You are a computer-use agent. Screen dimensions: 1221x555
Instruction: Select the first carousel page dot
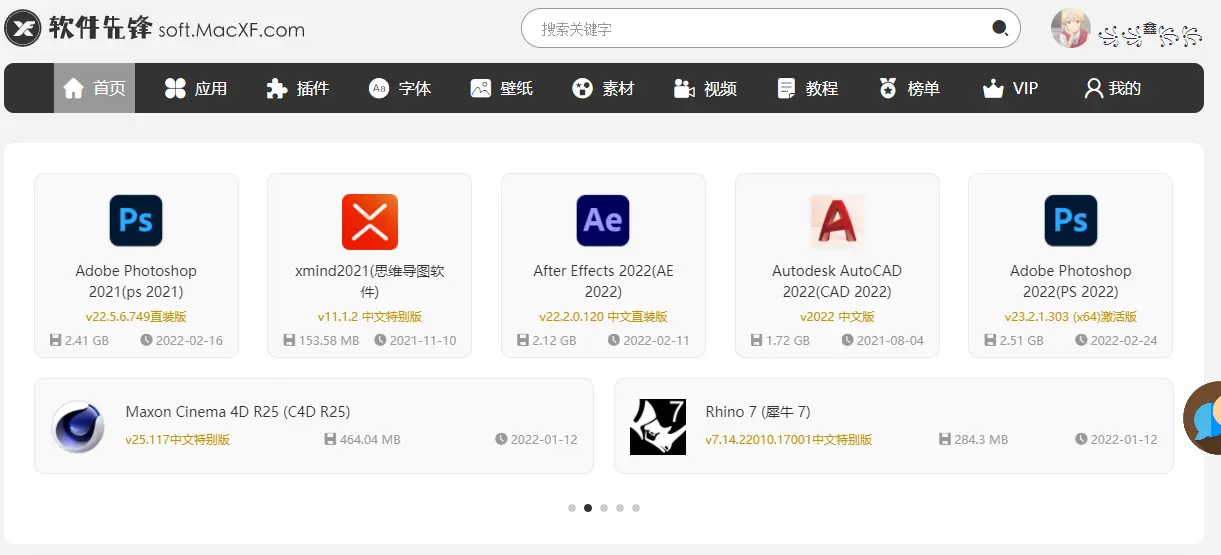click(x=572, y=508)
